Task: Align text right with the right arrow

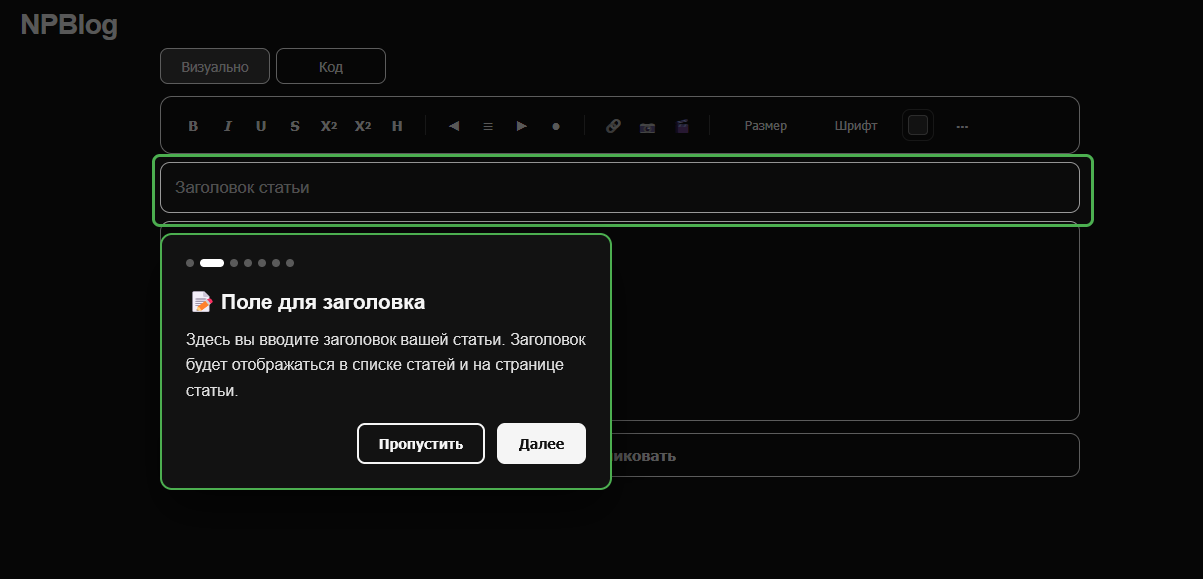Action: (x=522, y=126)
